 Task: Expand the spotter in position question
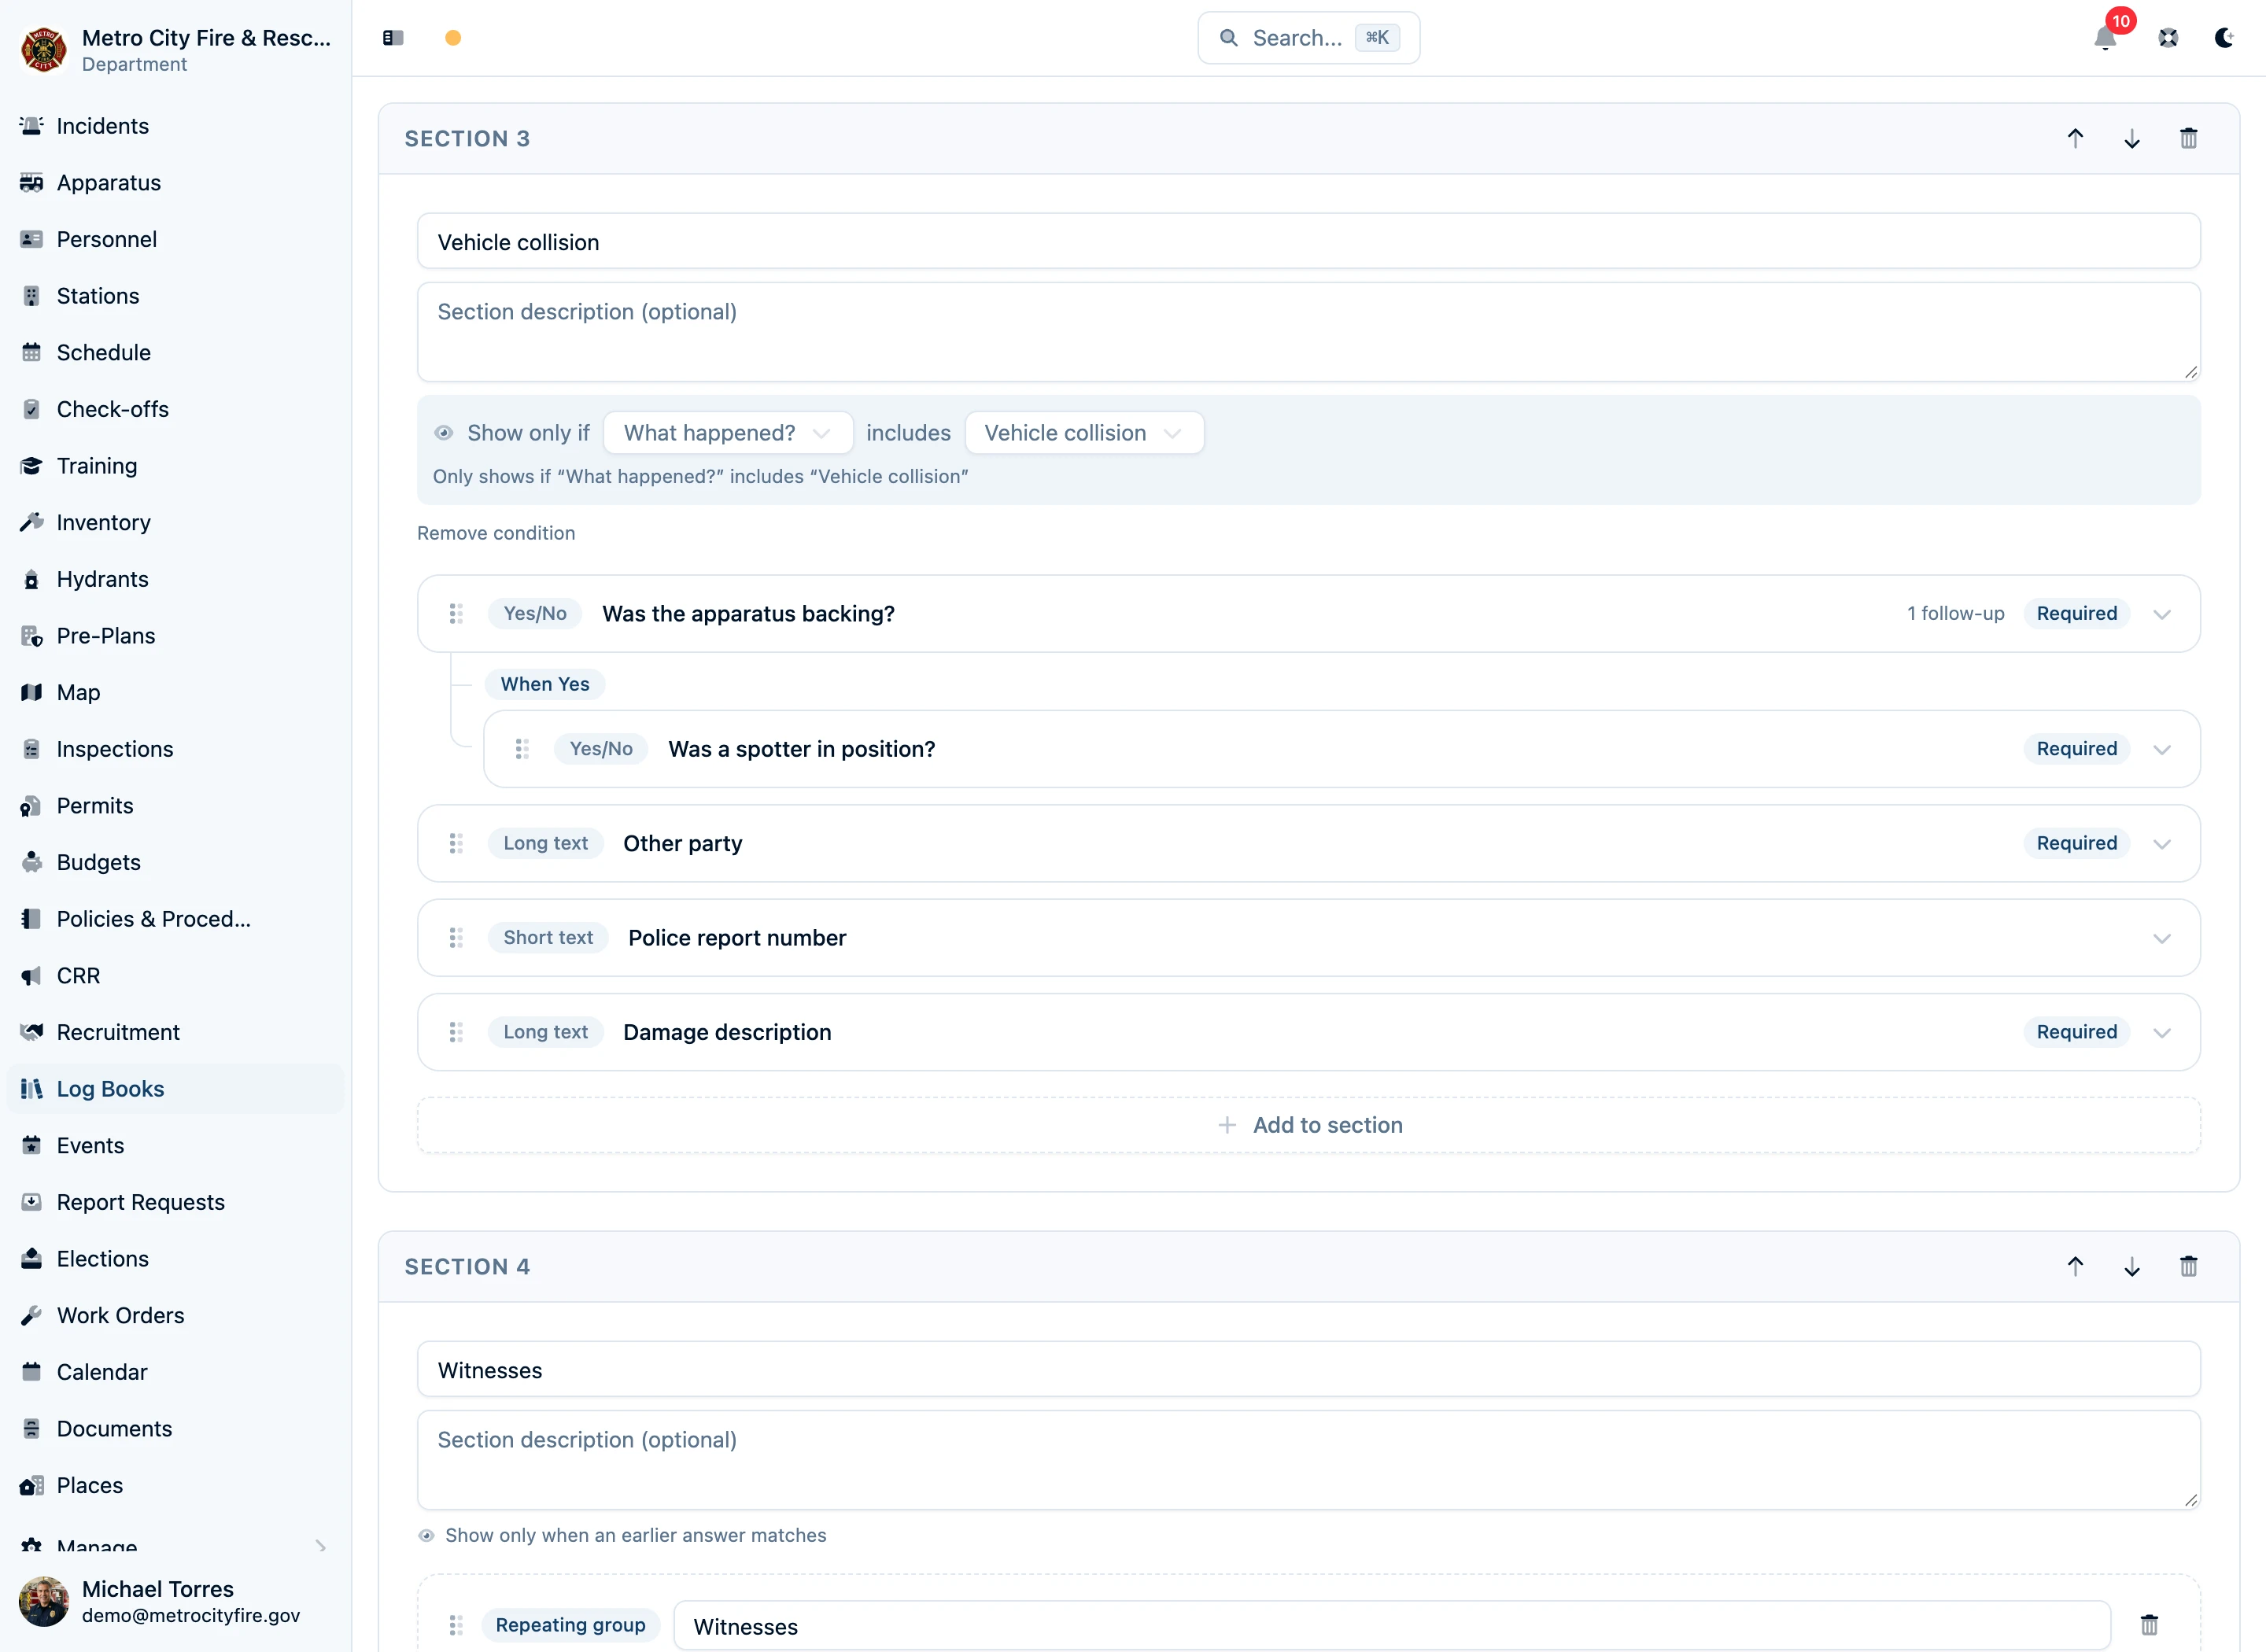point(2162,750)
